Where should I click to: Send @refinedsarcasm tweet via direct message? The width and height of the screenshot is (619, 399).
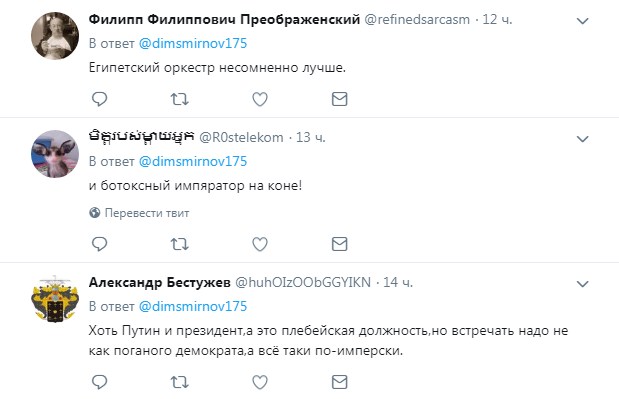(340, 99)
